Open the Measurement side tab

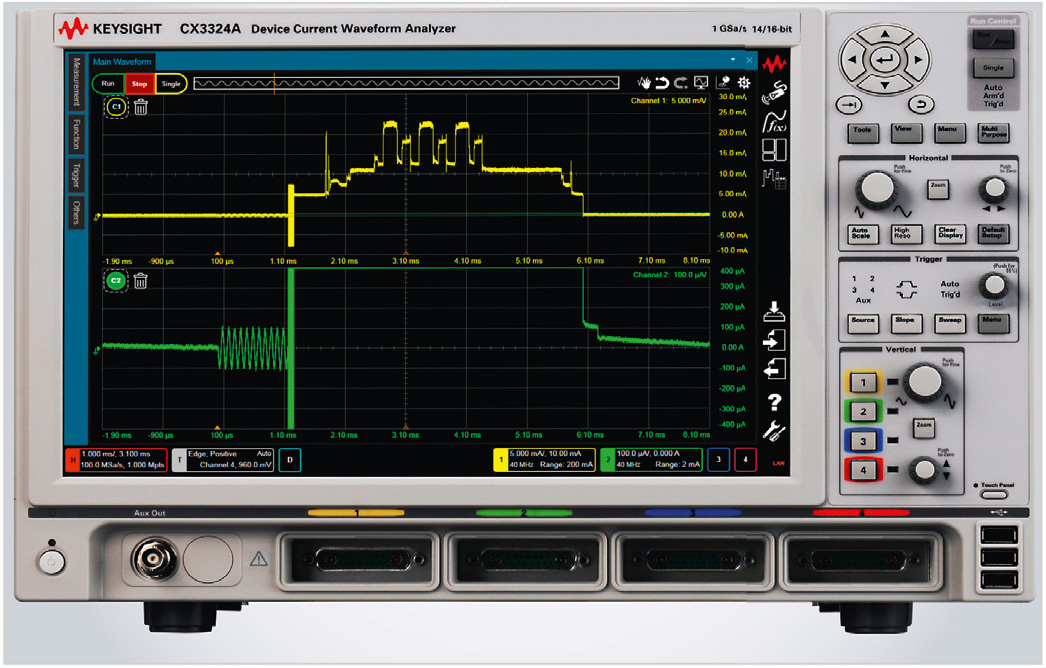(x=76, y=82)
